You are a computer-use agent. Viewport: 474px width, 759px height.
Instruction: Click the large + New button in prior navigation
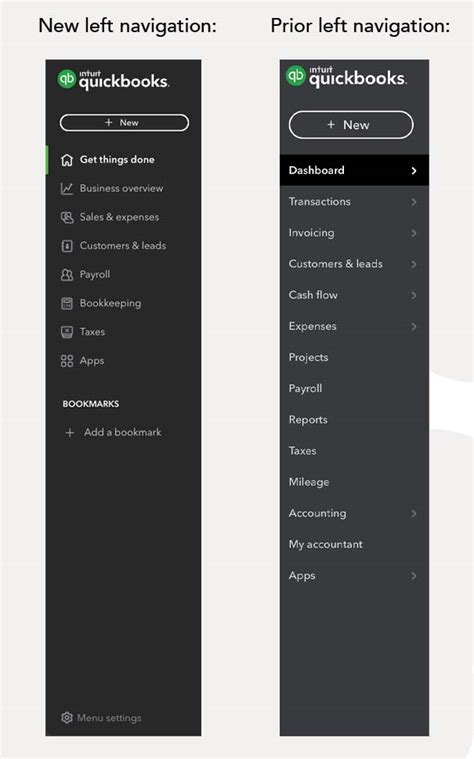click(351, 125)
